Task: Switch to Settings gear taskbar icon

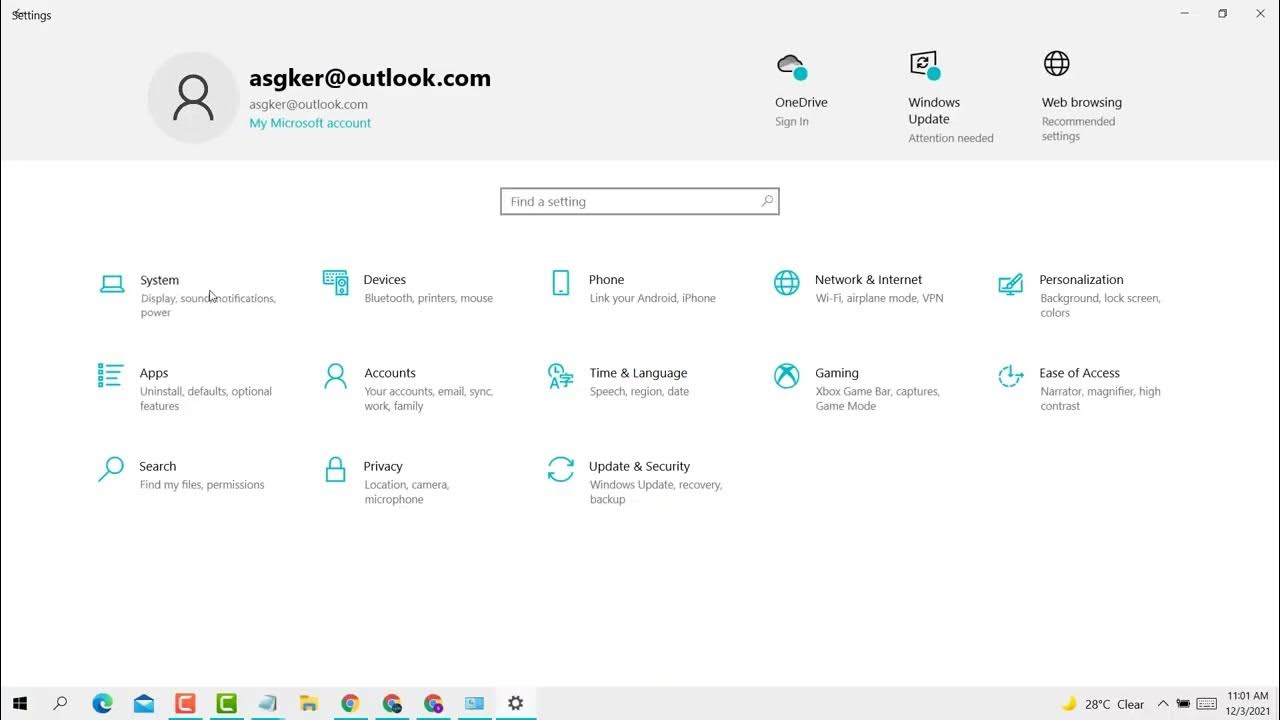Action: 515,704
